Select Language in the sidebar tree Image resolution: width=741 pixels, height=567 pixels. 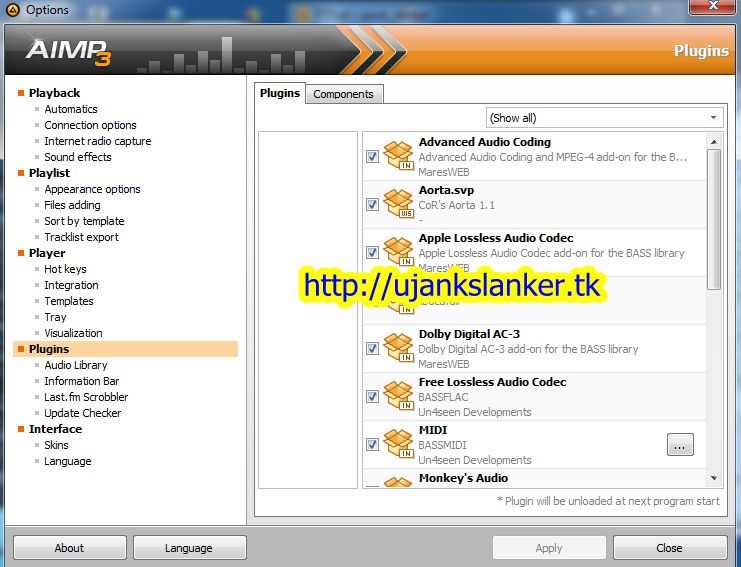coord(68,461)
